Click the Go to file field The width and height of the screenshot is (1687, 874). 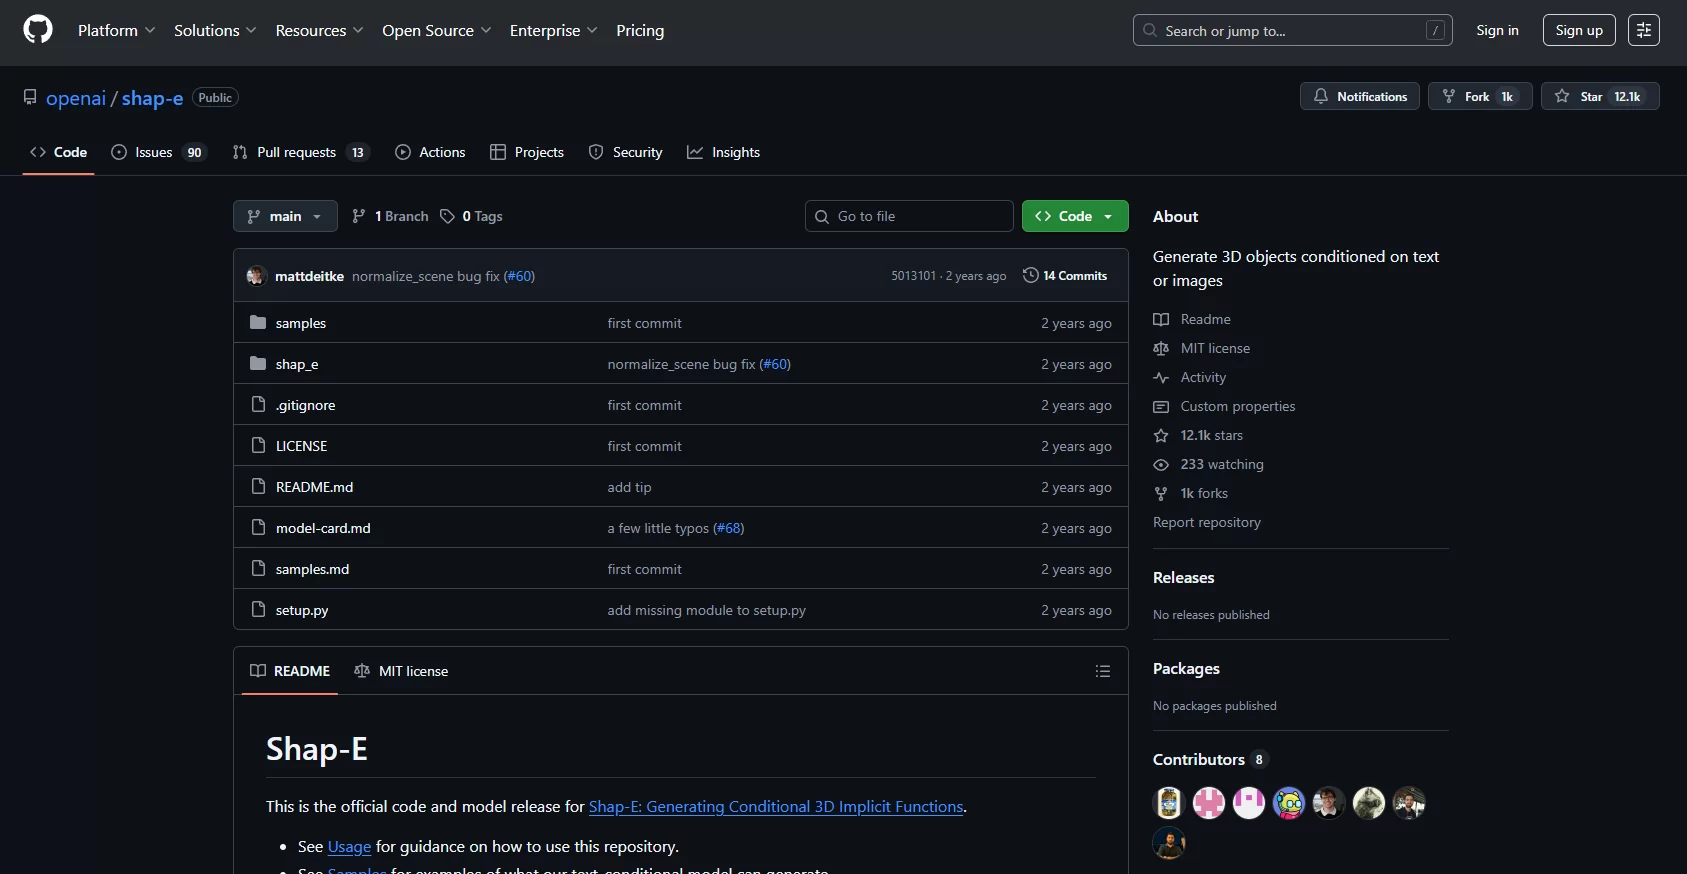pos(909,216)
